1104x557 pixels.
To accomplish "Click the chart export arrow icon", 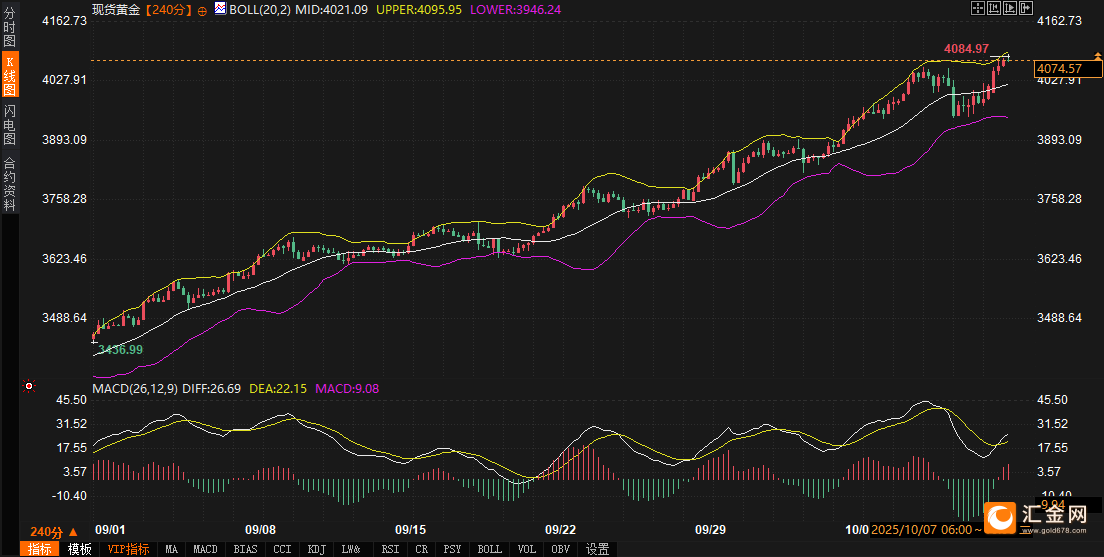I will click(1025, 8).
